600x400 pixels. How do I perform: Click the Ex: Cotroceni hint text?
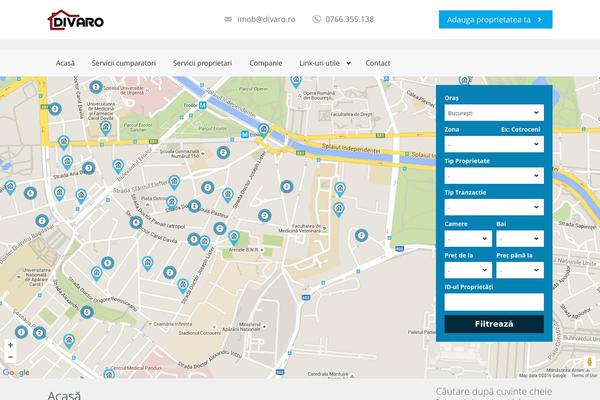pyautogui.click(x=520, y=129)
